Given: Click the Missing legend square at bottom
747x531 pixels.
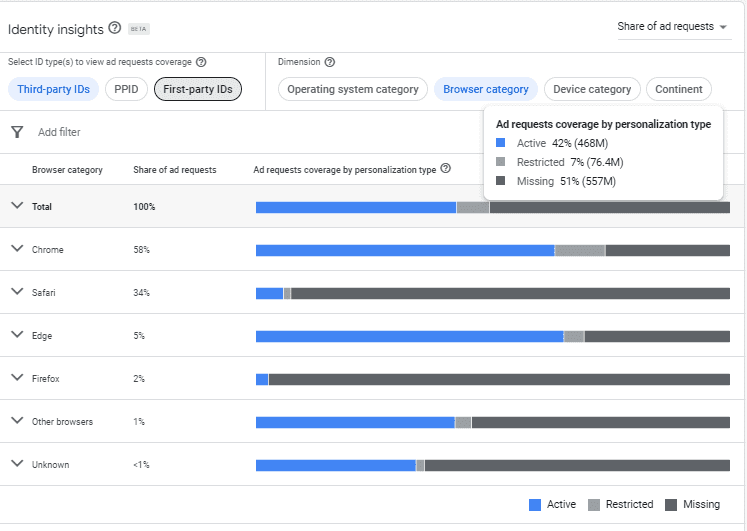Looking at the screenshot, I should coord(671,505).
